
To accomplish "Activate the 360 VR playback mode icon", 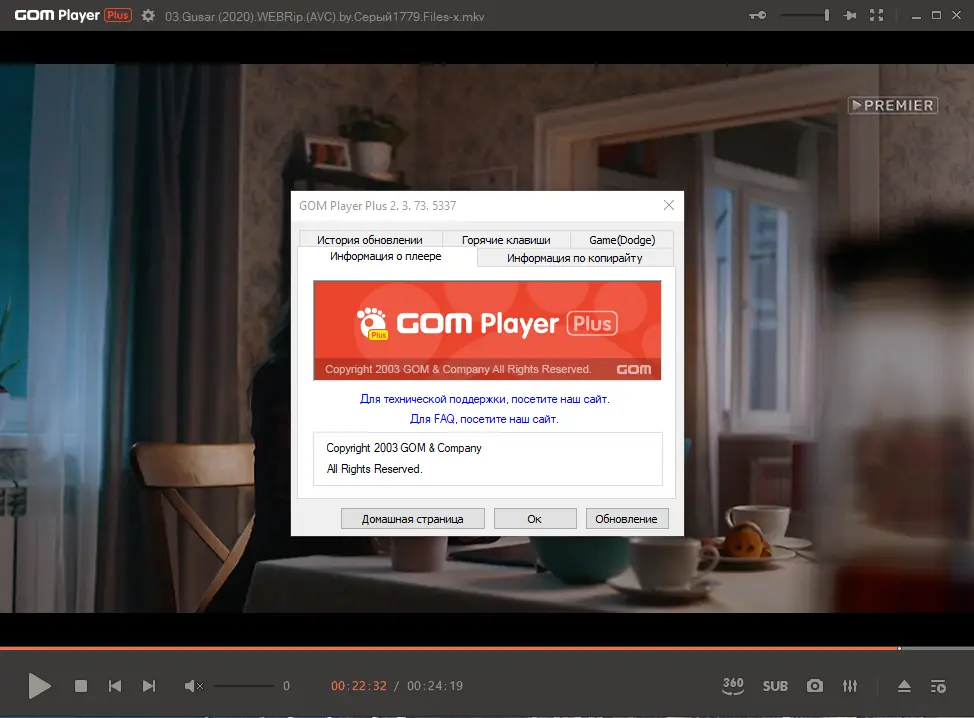I will point(733,686).
